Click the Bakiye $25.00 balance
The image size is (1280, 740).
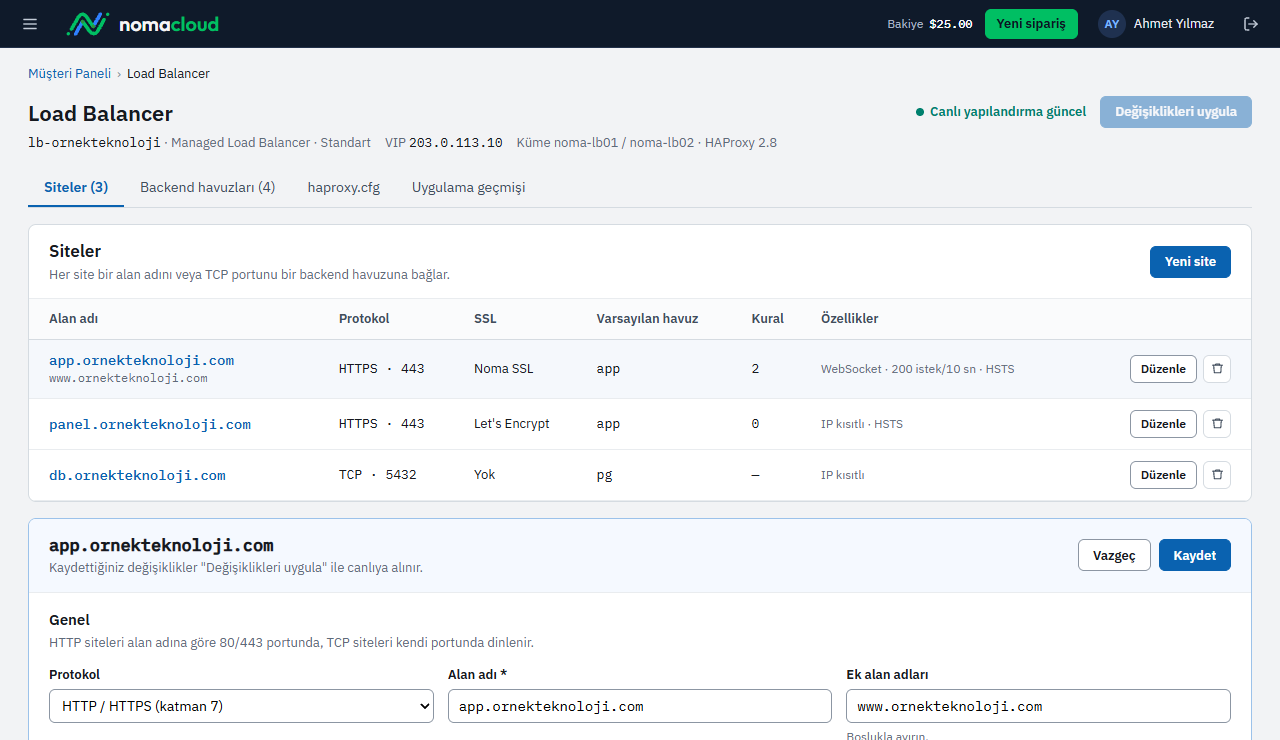pyautogui.click(x=930, y=24)
